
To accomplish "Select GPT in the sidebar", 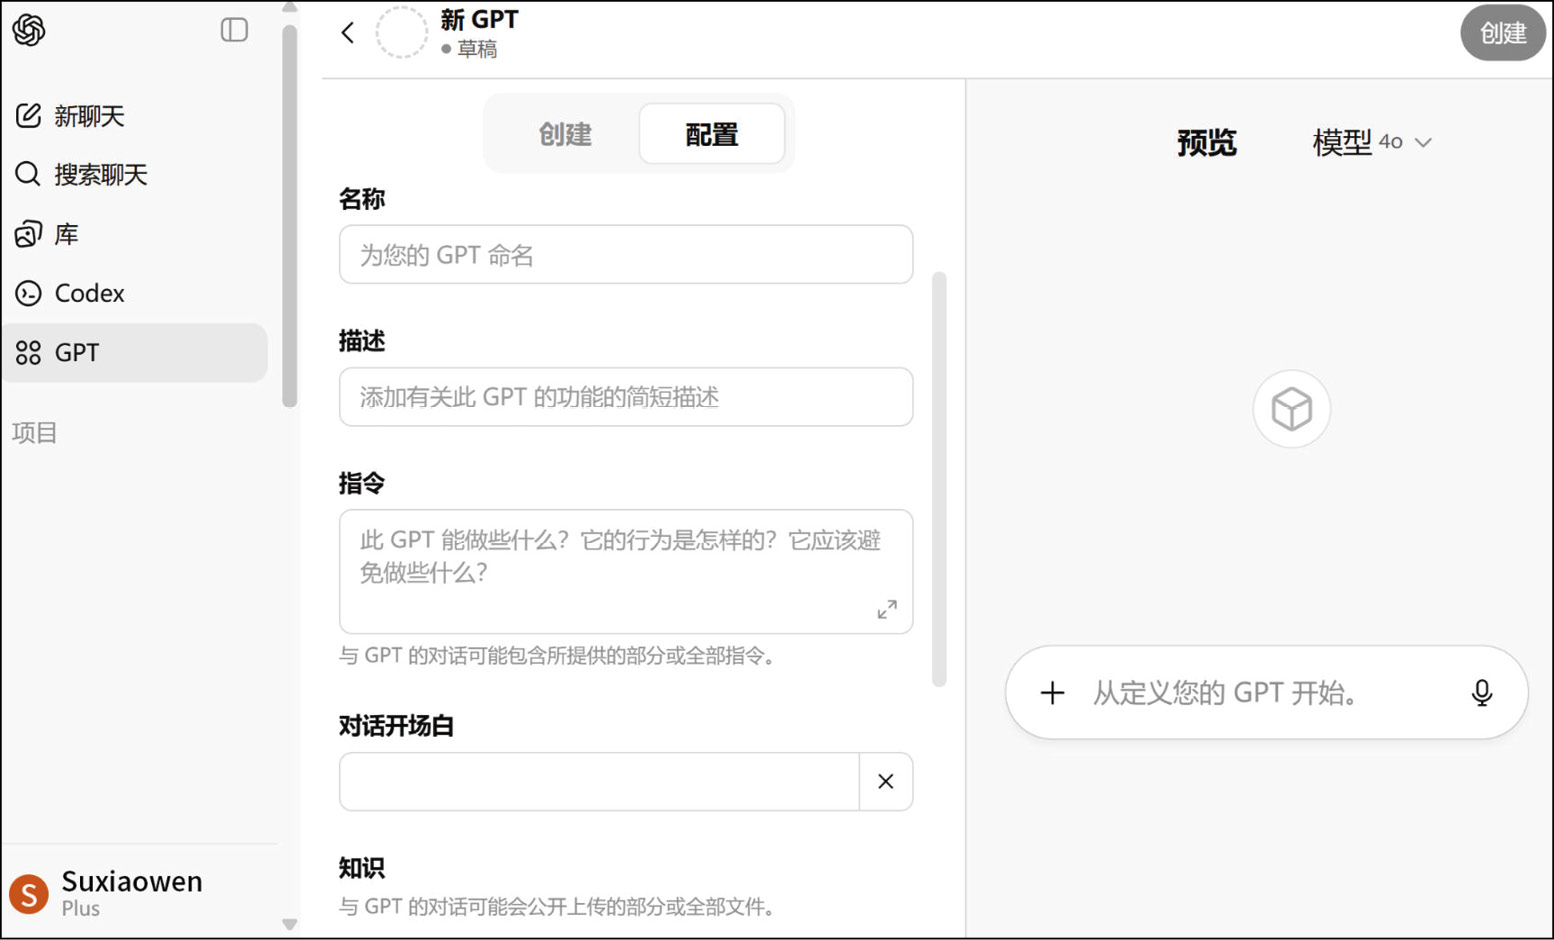I will (x=76, y=353).
